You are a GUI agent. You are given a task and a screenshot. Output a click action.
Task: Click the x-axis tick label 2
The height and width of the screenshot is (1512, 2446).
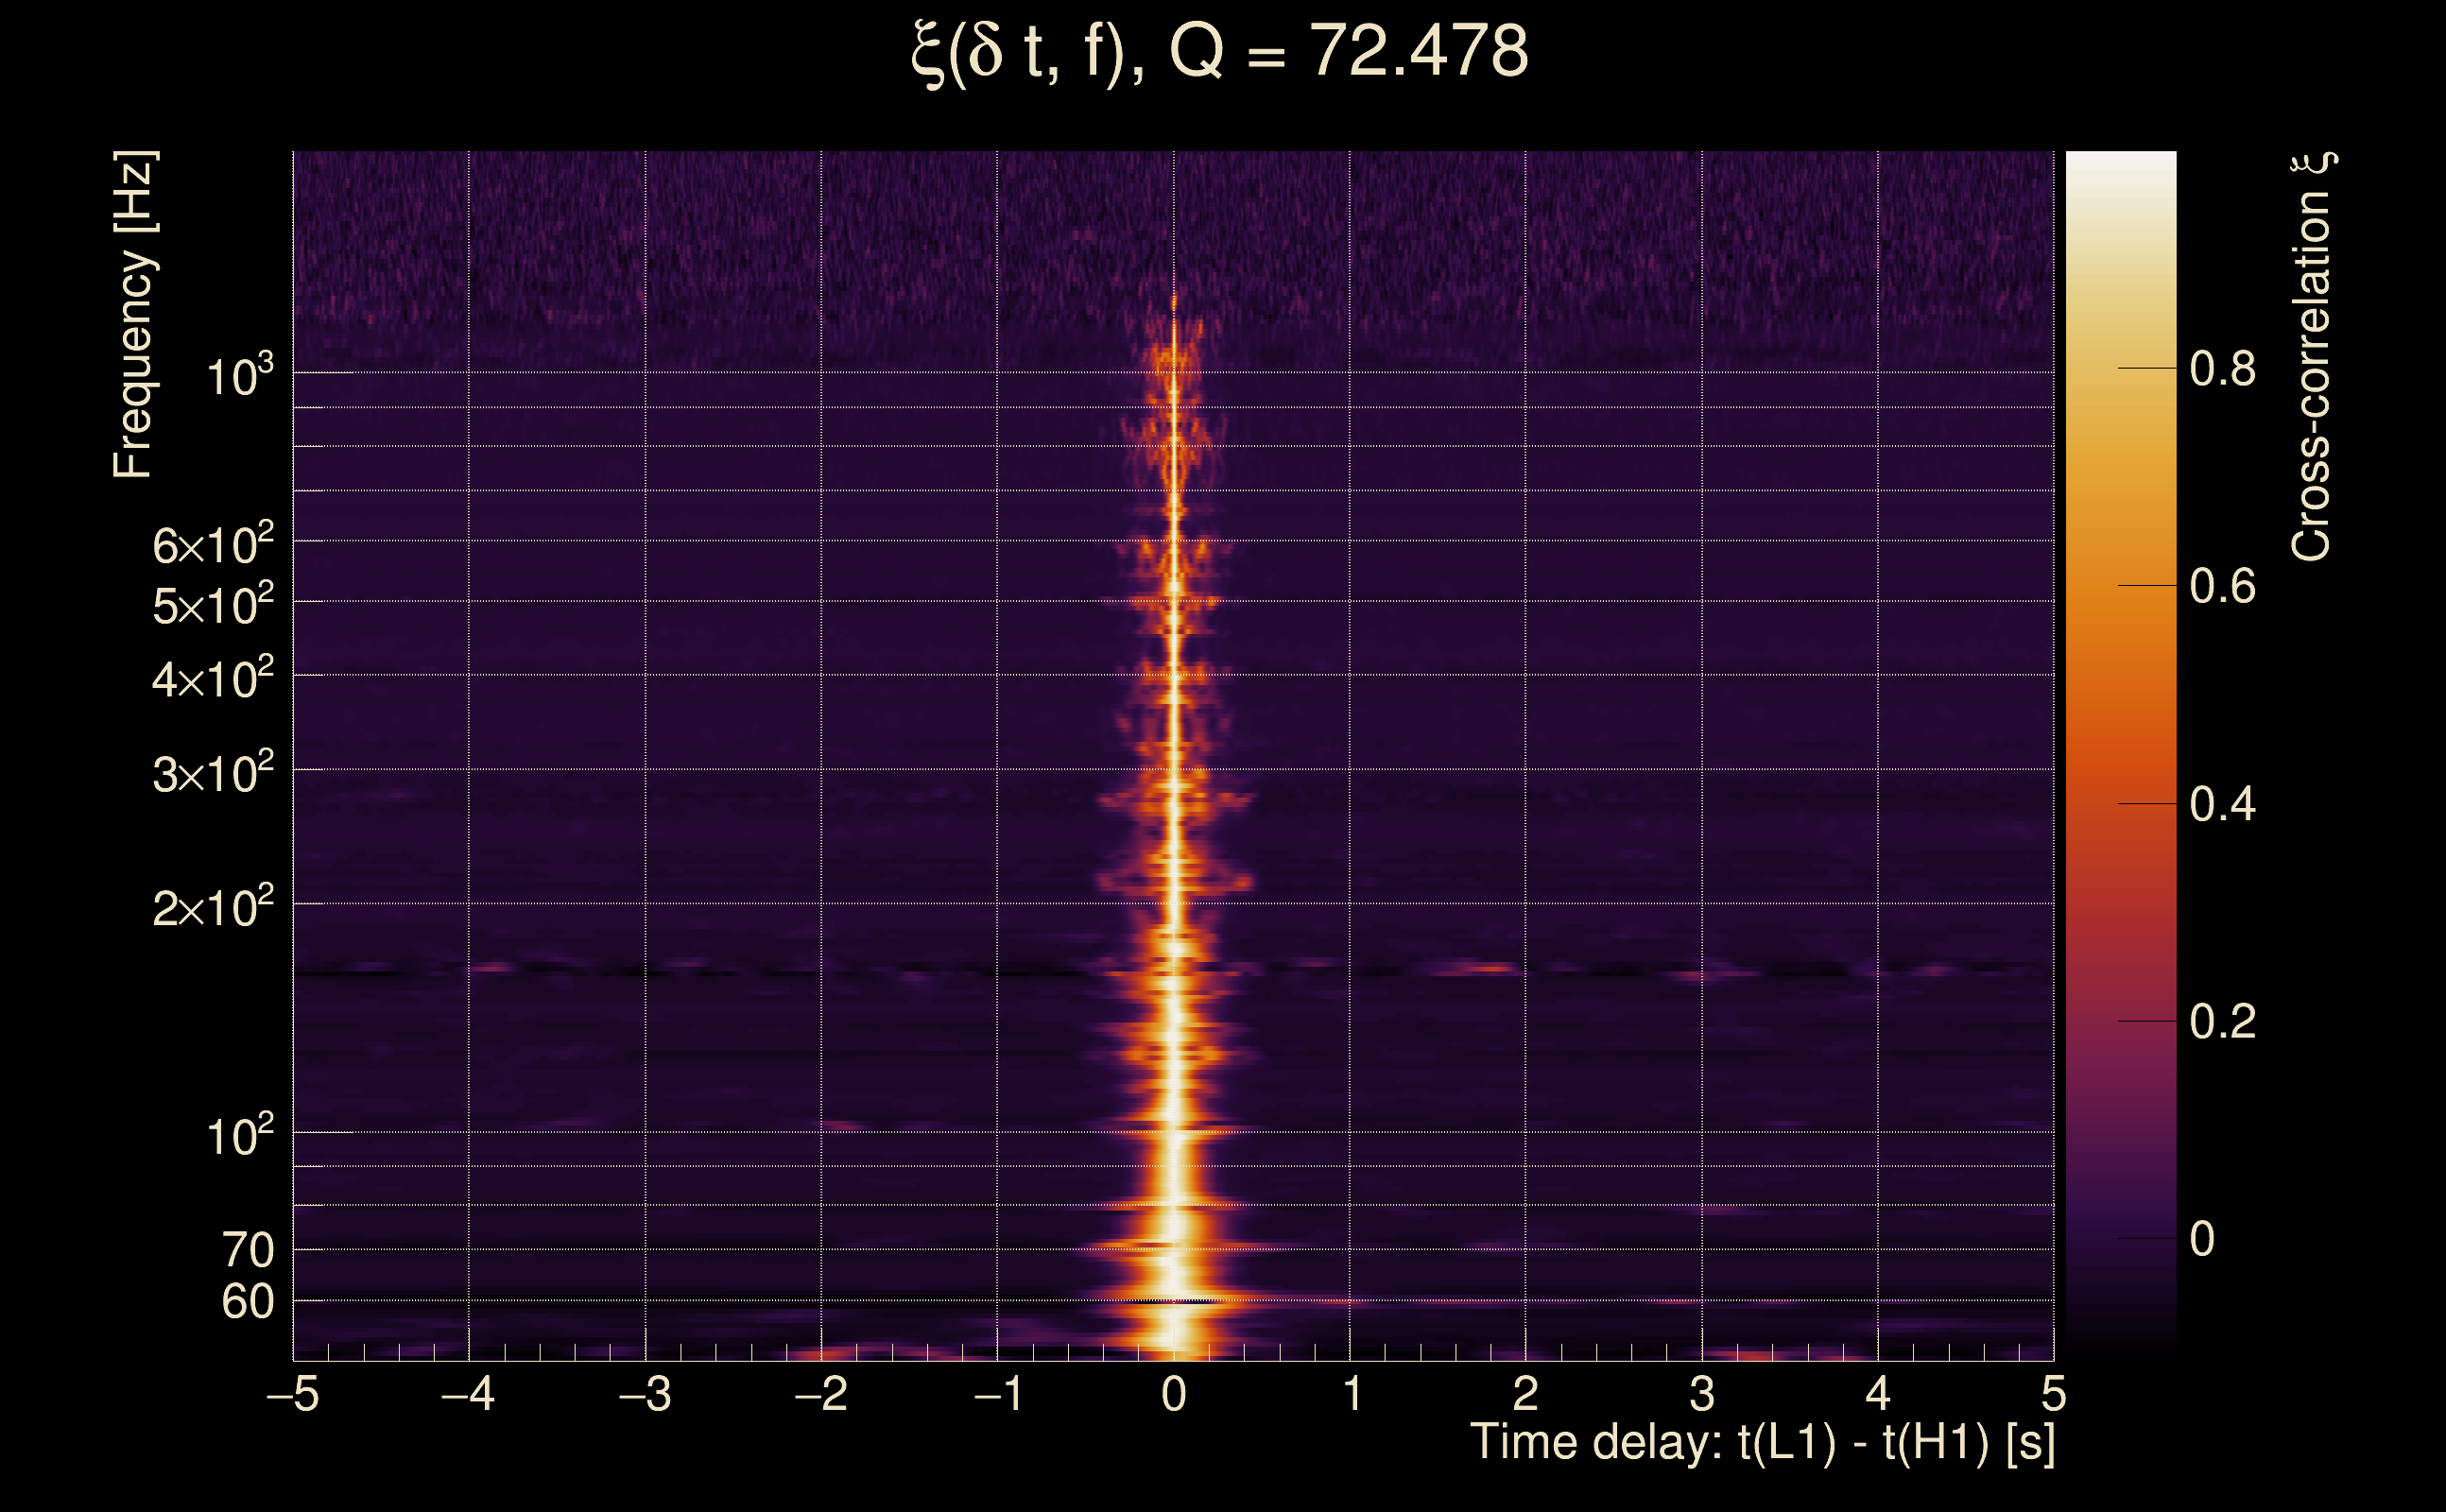coord(1525,1394)
